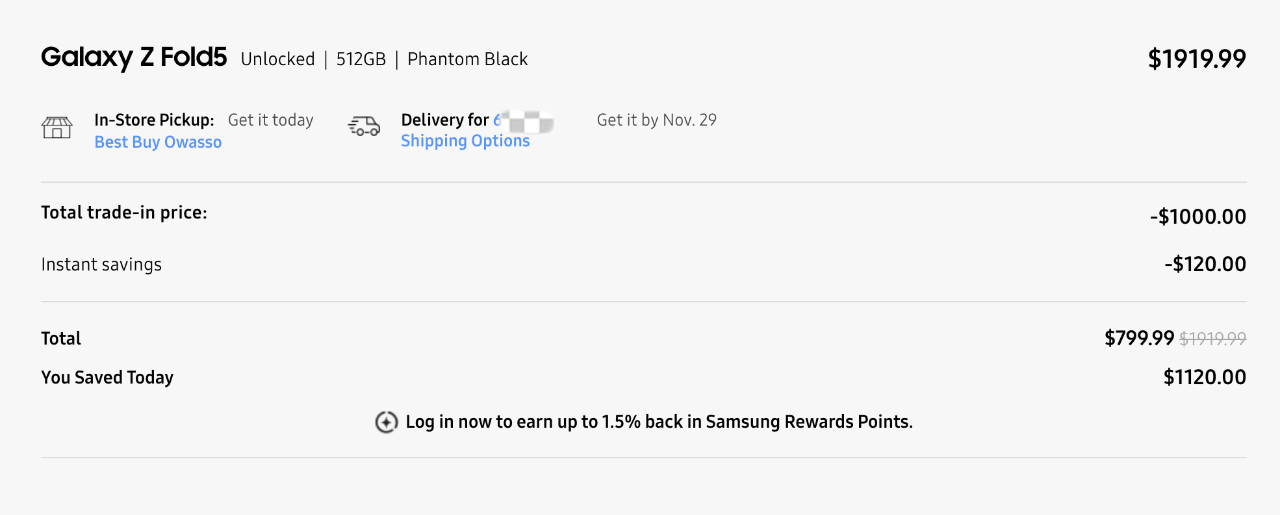Click the crossed-out $1919.99 original price
The width and height of the screenshot is (1280, 515).
(1213, 339)
